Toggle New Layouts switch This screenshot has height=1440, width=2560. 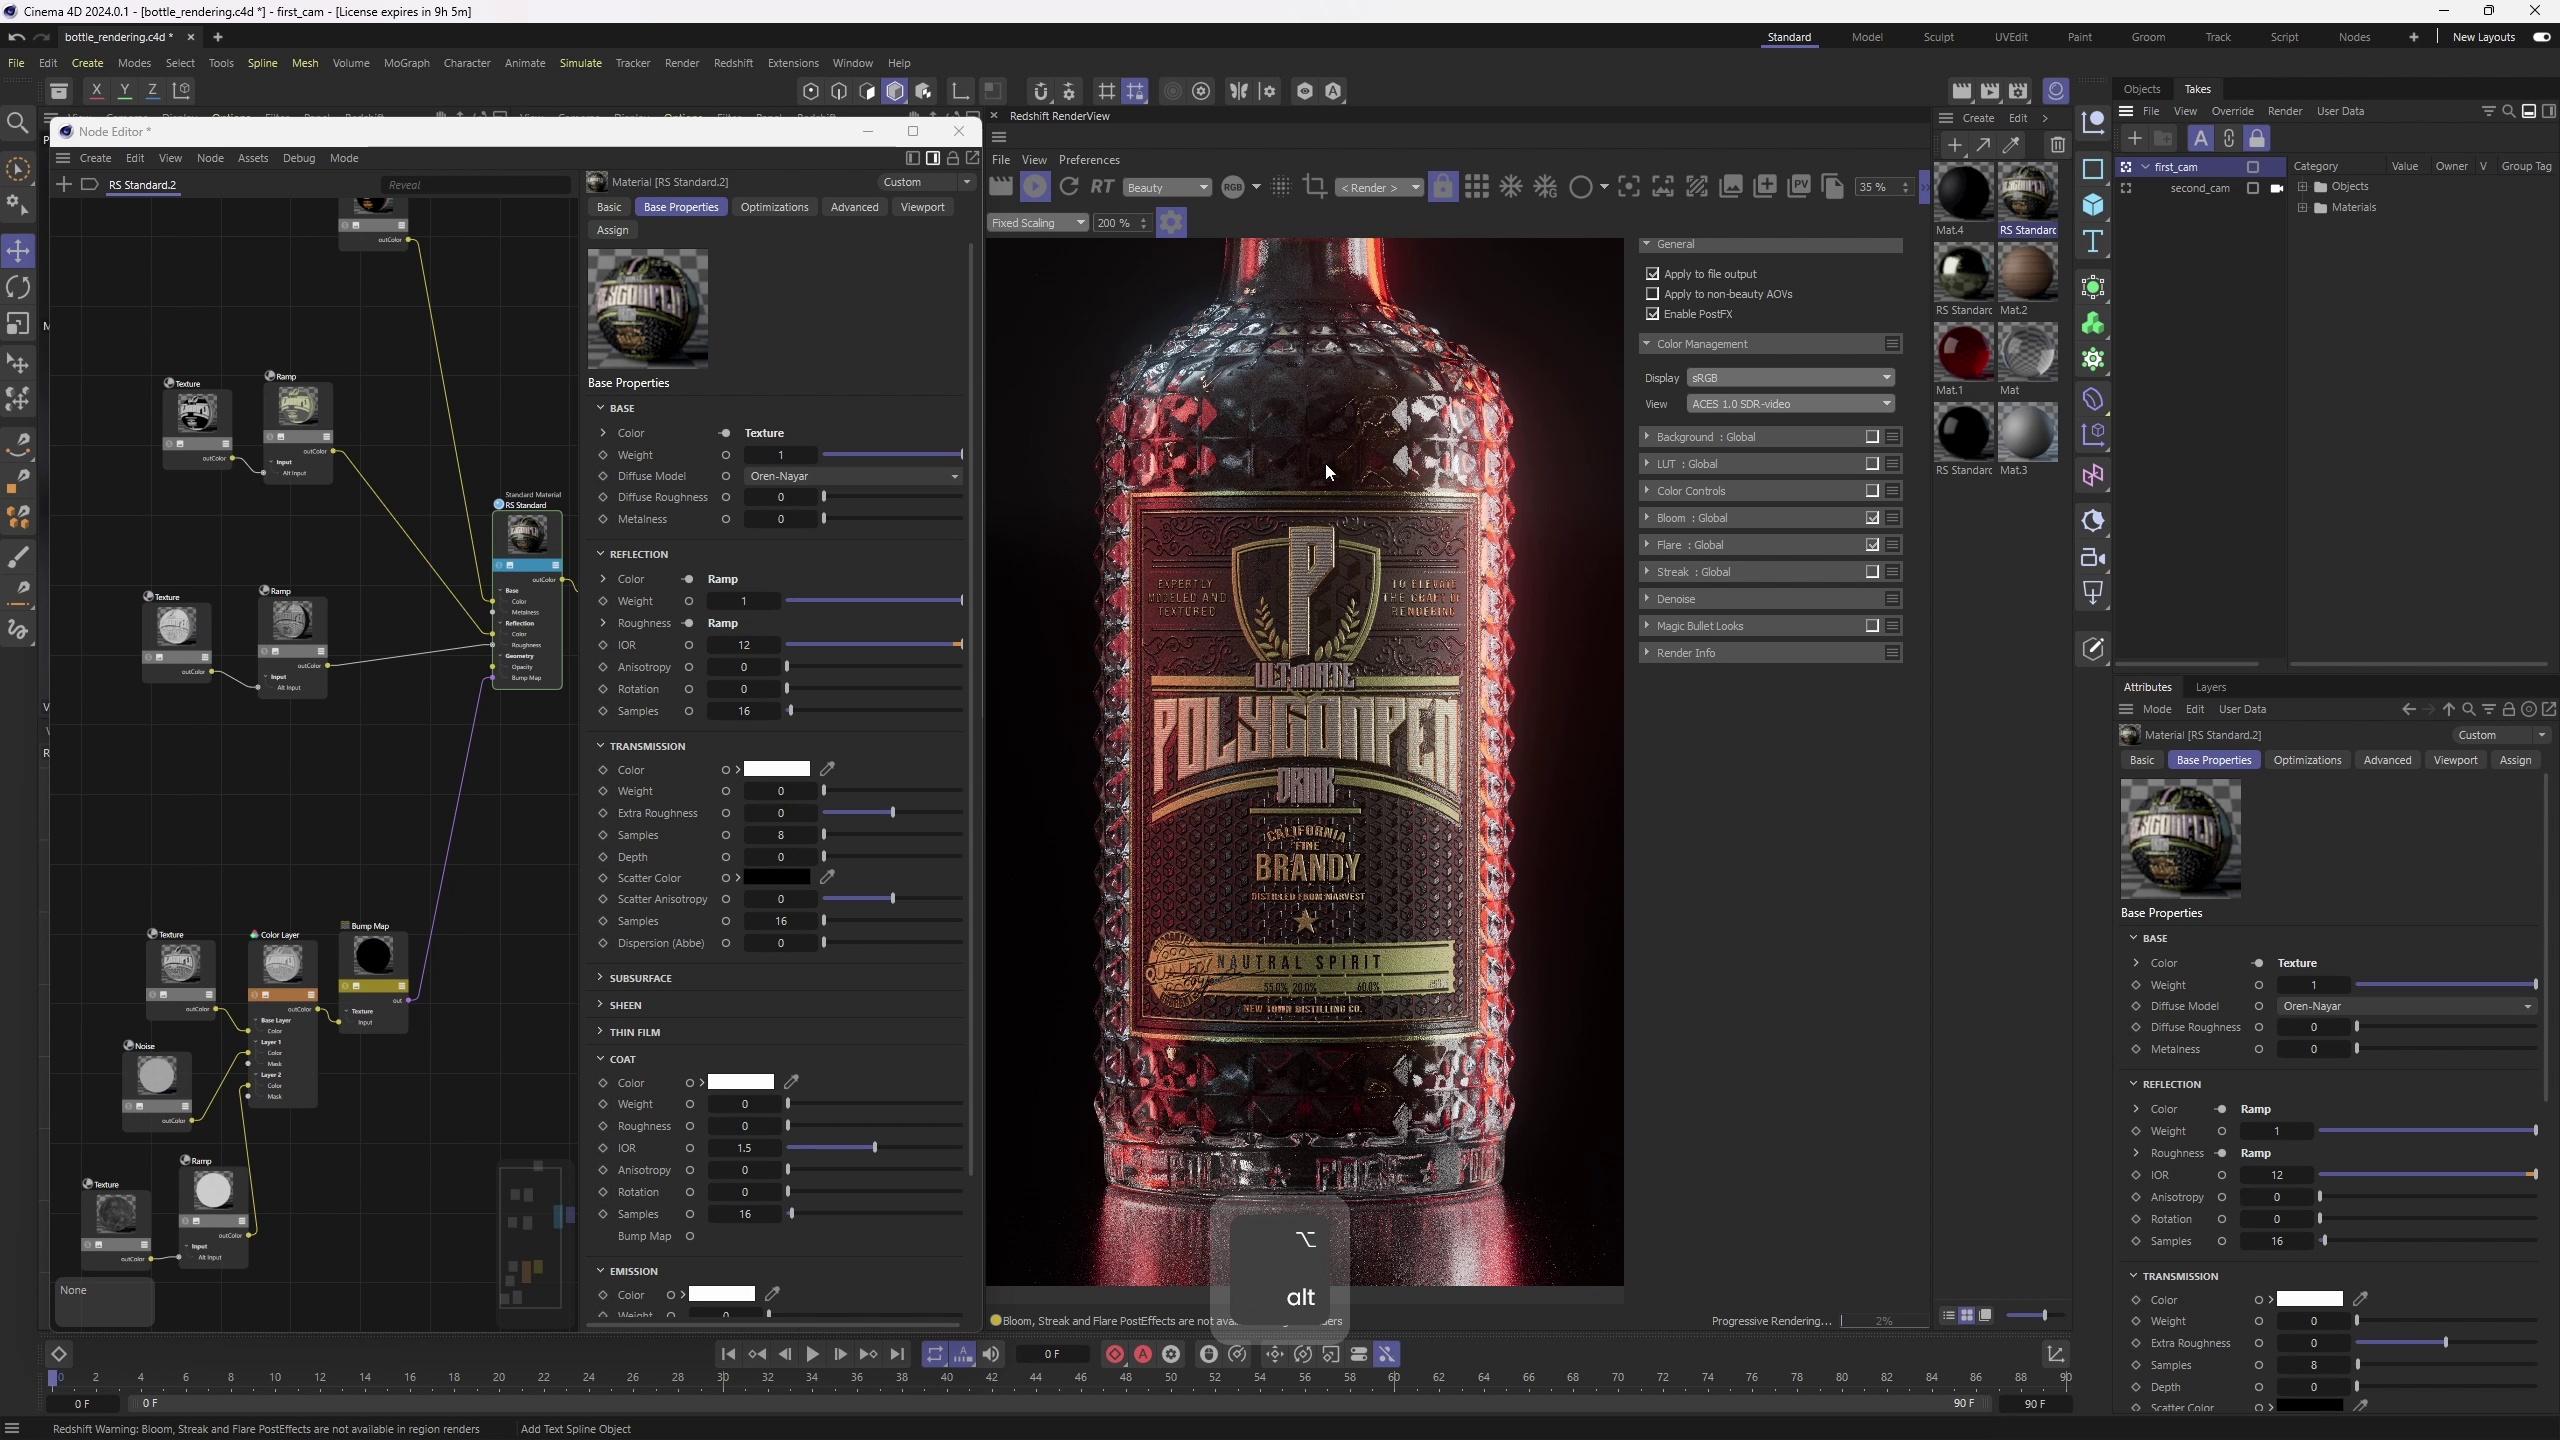click(2541, 37)
